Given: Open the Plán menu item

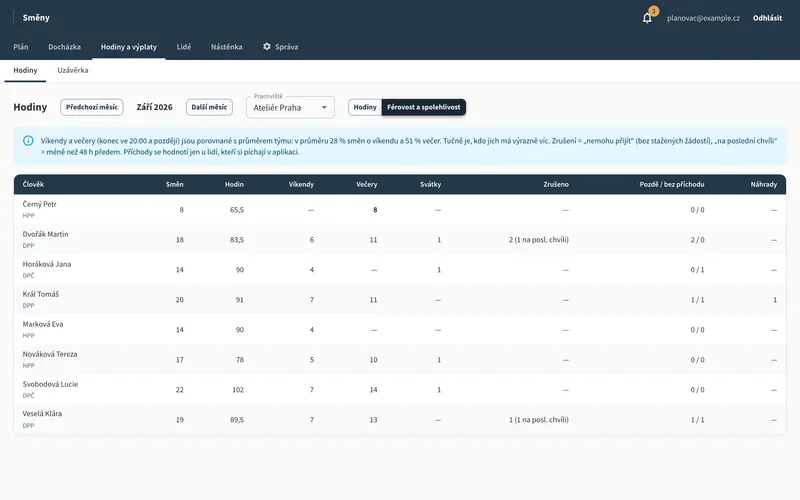Looking at the screenshot, I should (21, 46).
